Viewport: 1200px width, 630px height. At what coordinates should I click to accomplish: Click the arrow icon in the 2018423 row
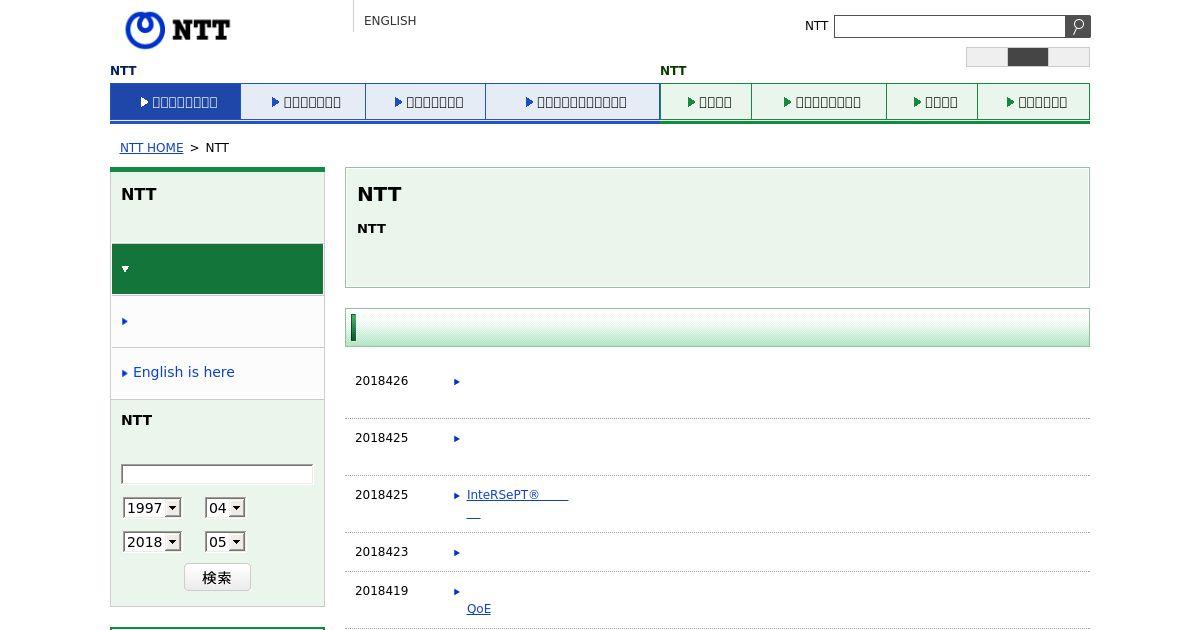[457, 553]
